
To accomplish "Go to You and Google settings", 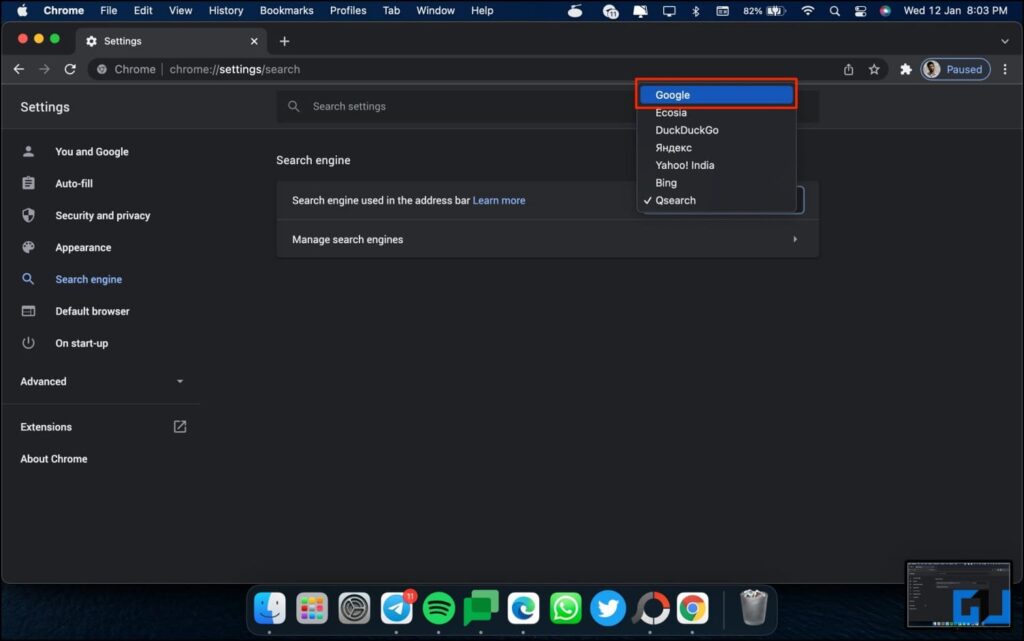I will pos(92,151).
